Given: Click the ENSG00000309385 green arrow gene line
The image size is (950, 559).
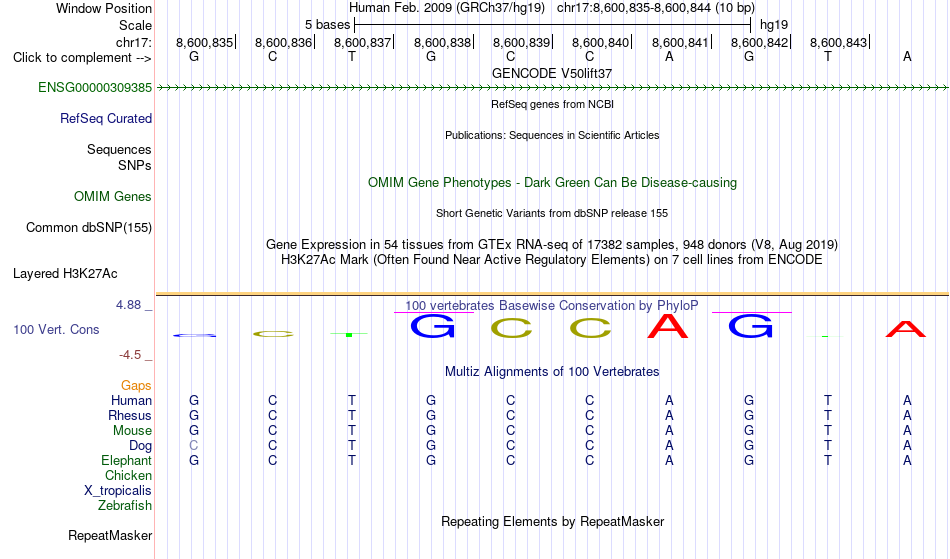Looking at the screenshot, I should [552, 88].
